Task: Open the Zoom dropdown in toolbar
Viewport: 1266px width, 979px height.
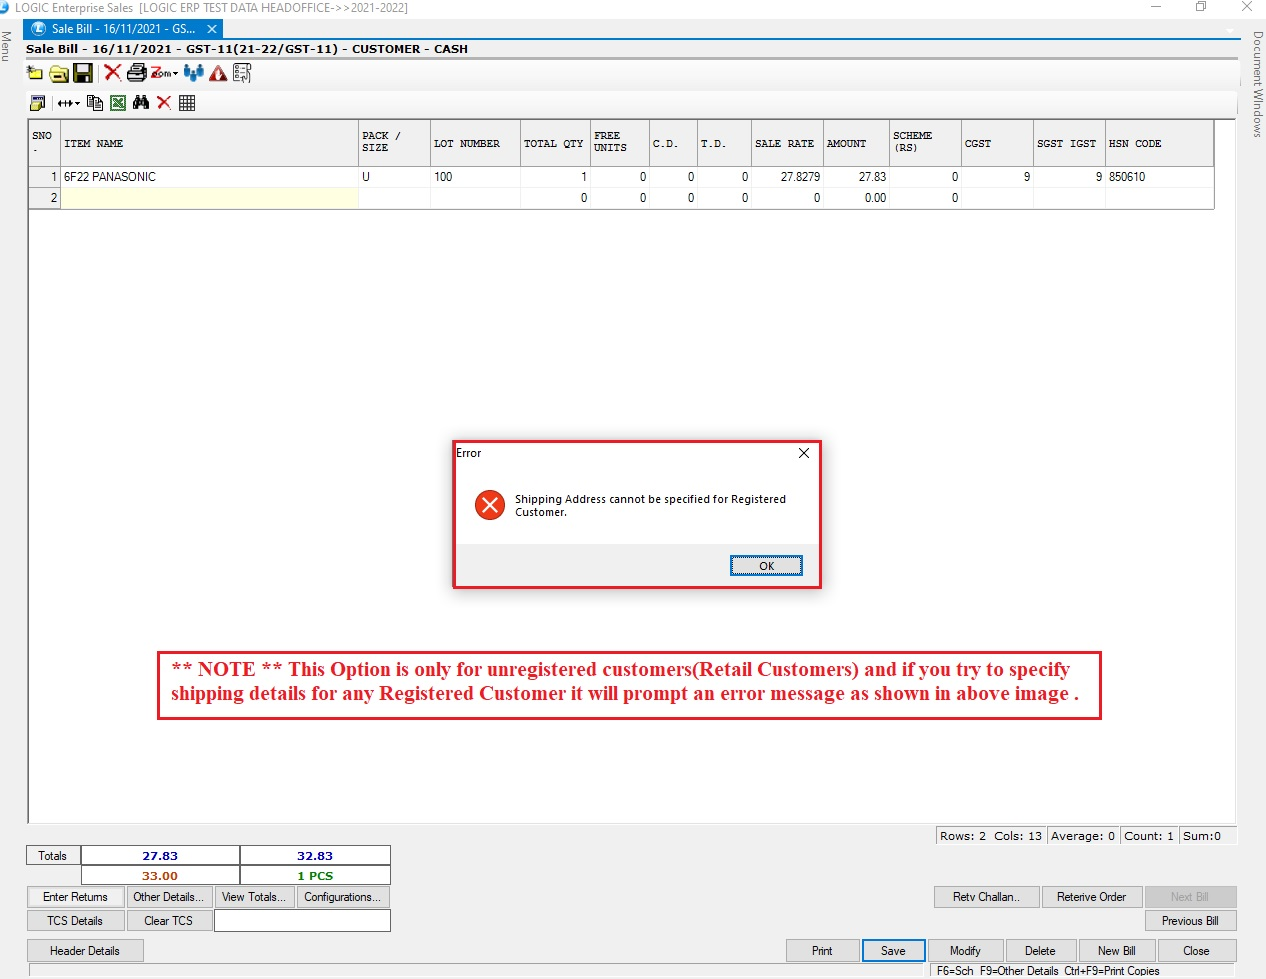Action: (x=165, y=73)
